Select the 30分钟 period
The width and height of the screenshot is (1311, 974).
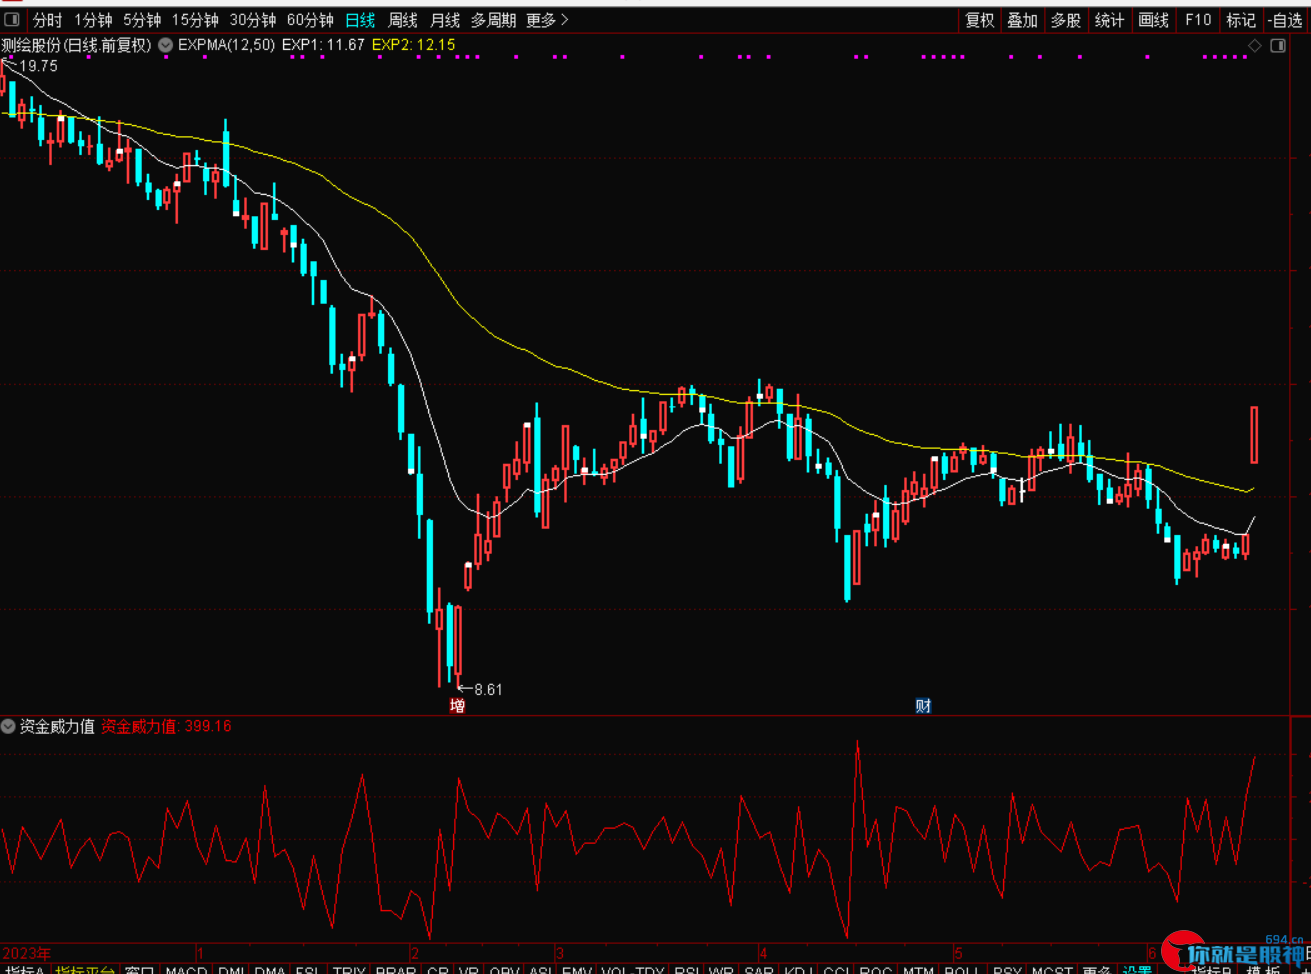(253, 20)
